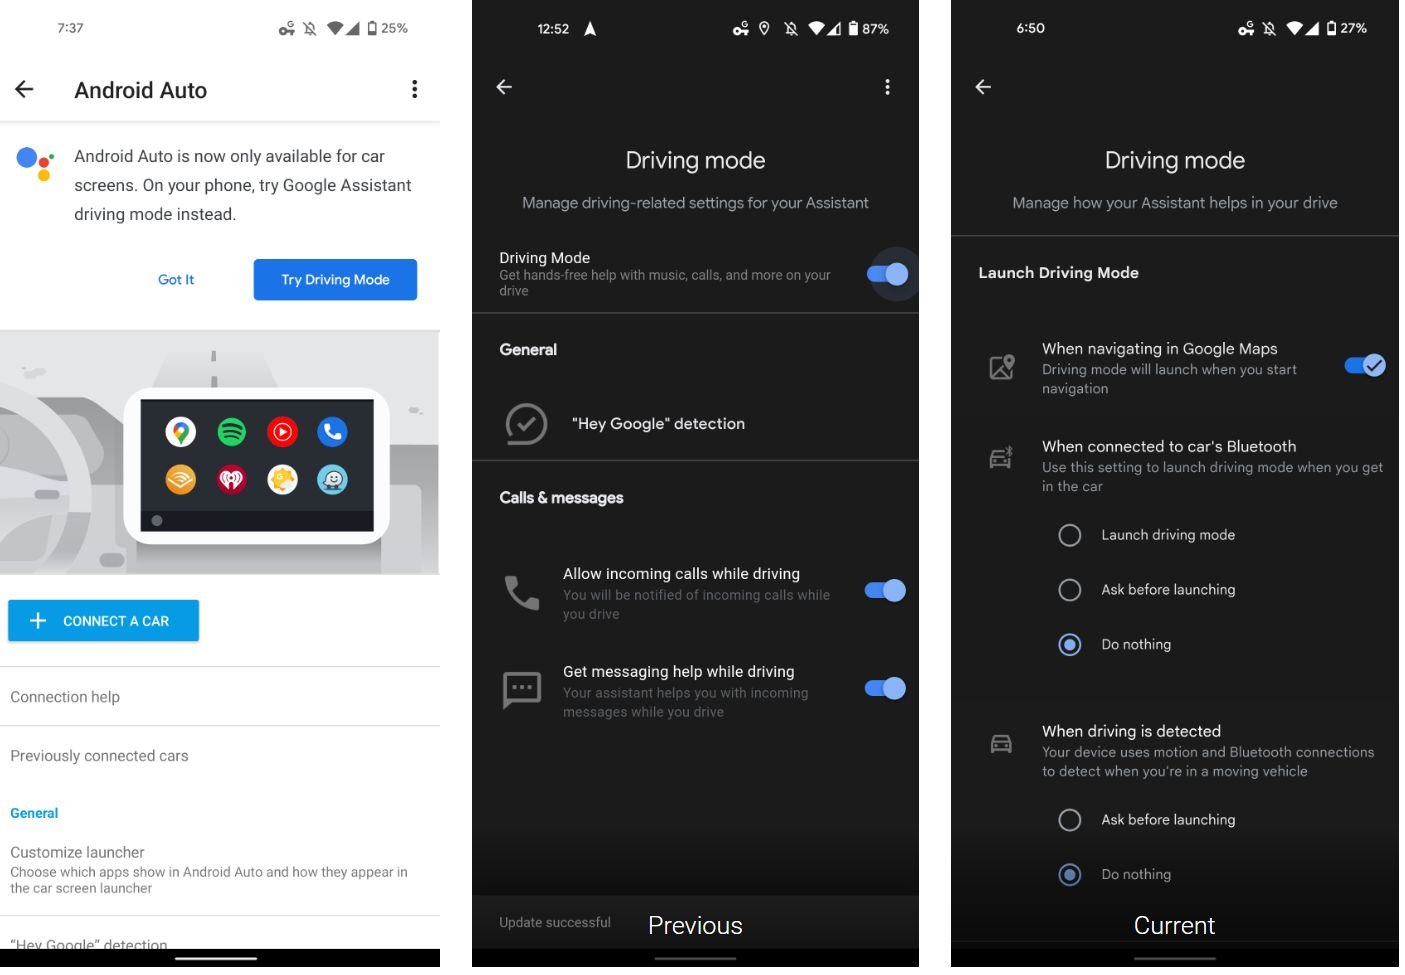Viewport: 1405px width, 975px height.
Task: Tap the Waze icon on car screen
Action: 333,481
